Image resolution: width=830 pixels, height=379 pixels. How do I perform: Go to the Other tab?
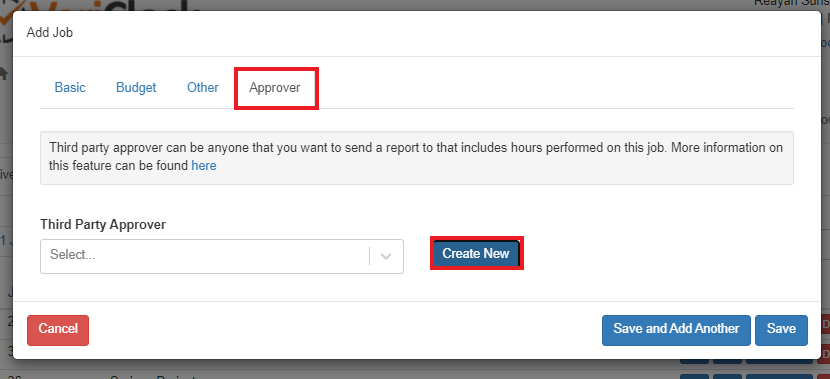[203, 87]
